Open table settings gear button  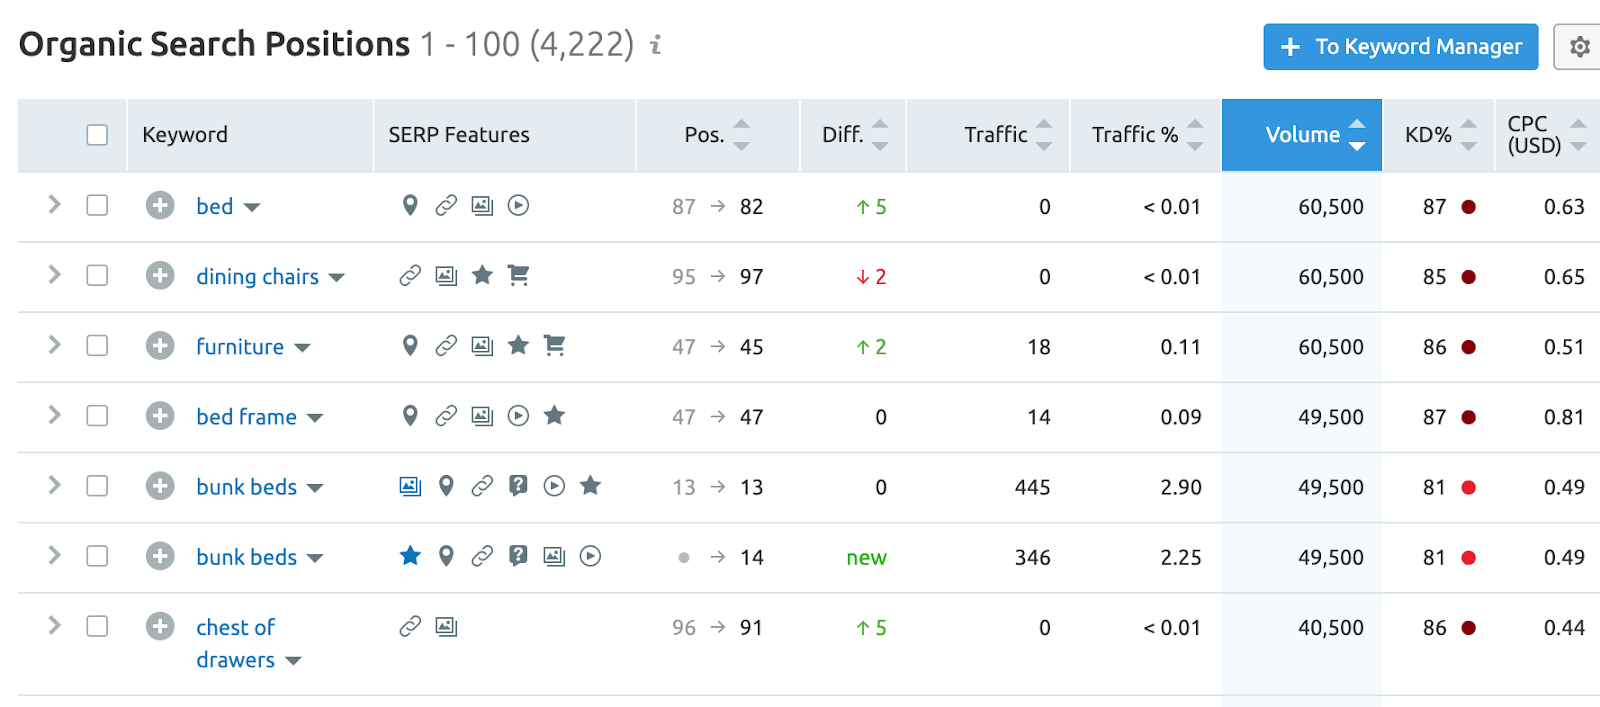tap(1579, 47)
